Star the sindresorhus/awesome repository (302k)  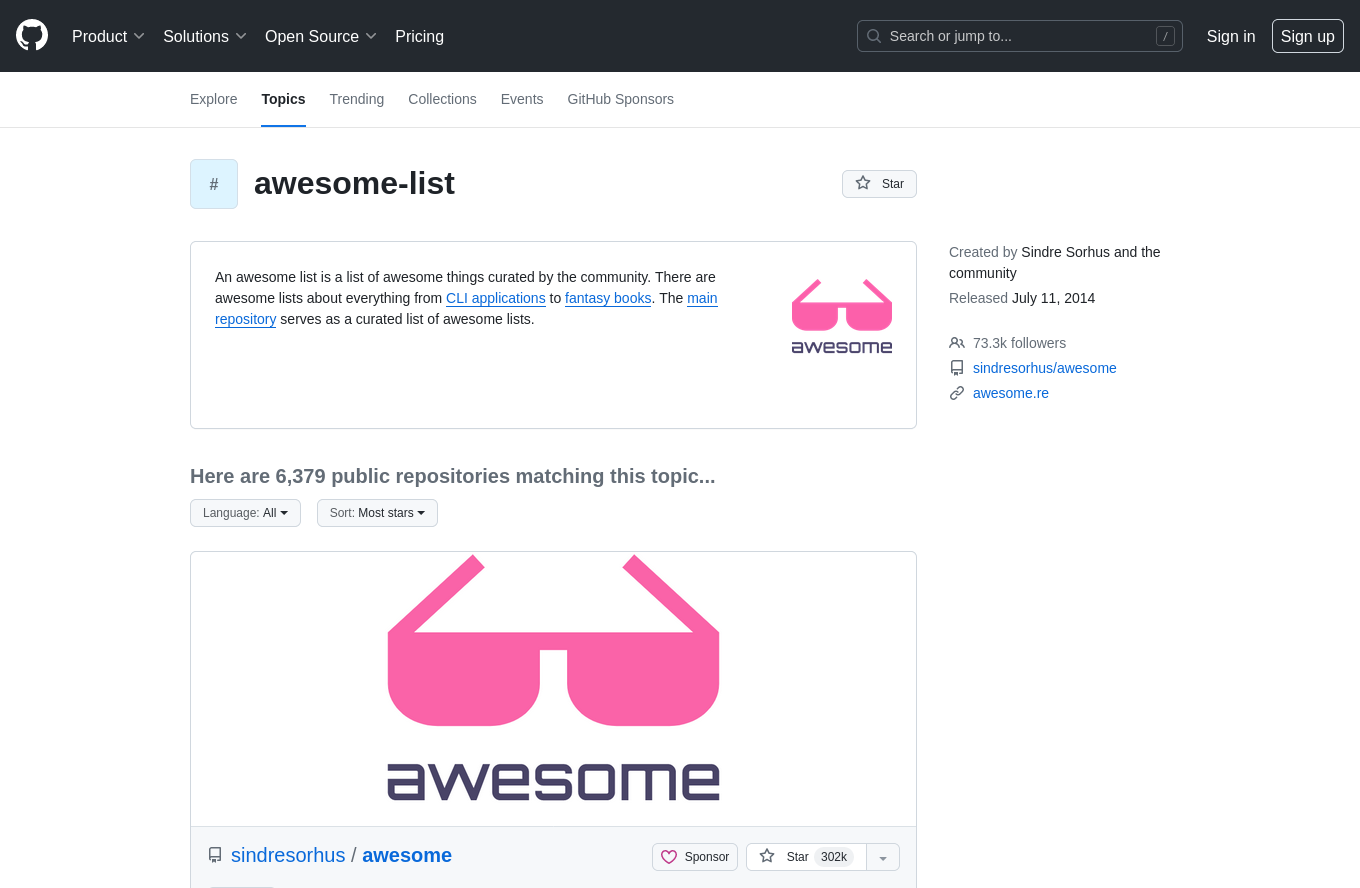(x=806, y=857)
